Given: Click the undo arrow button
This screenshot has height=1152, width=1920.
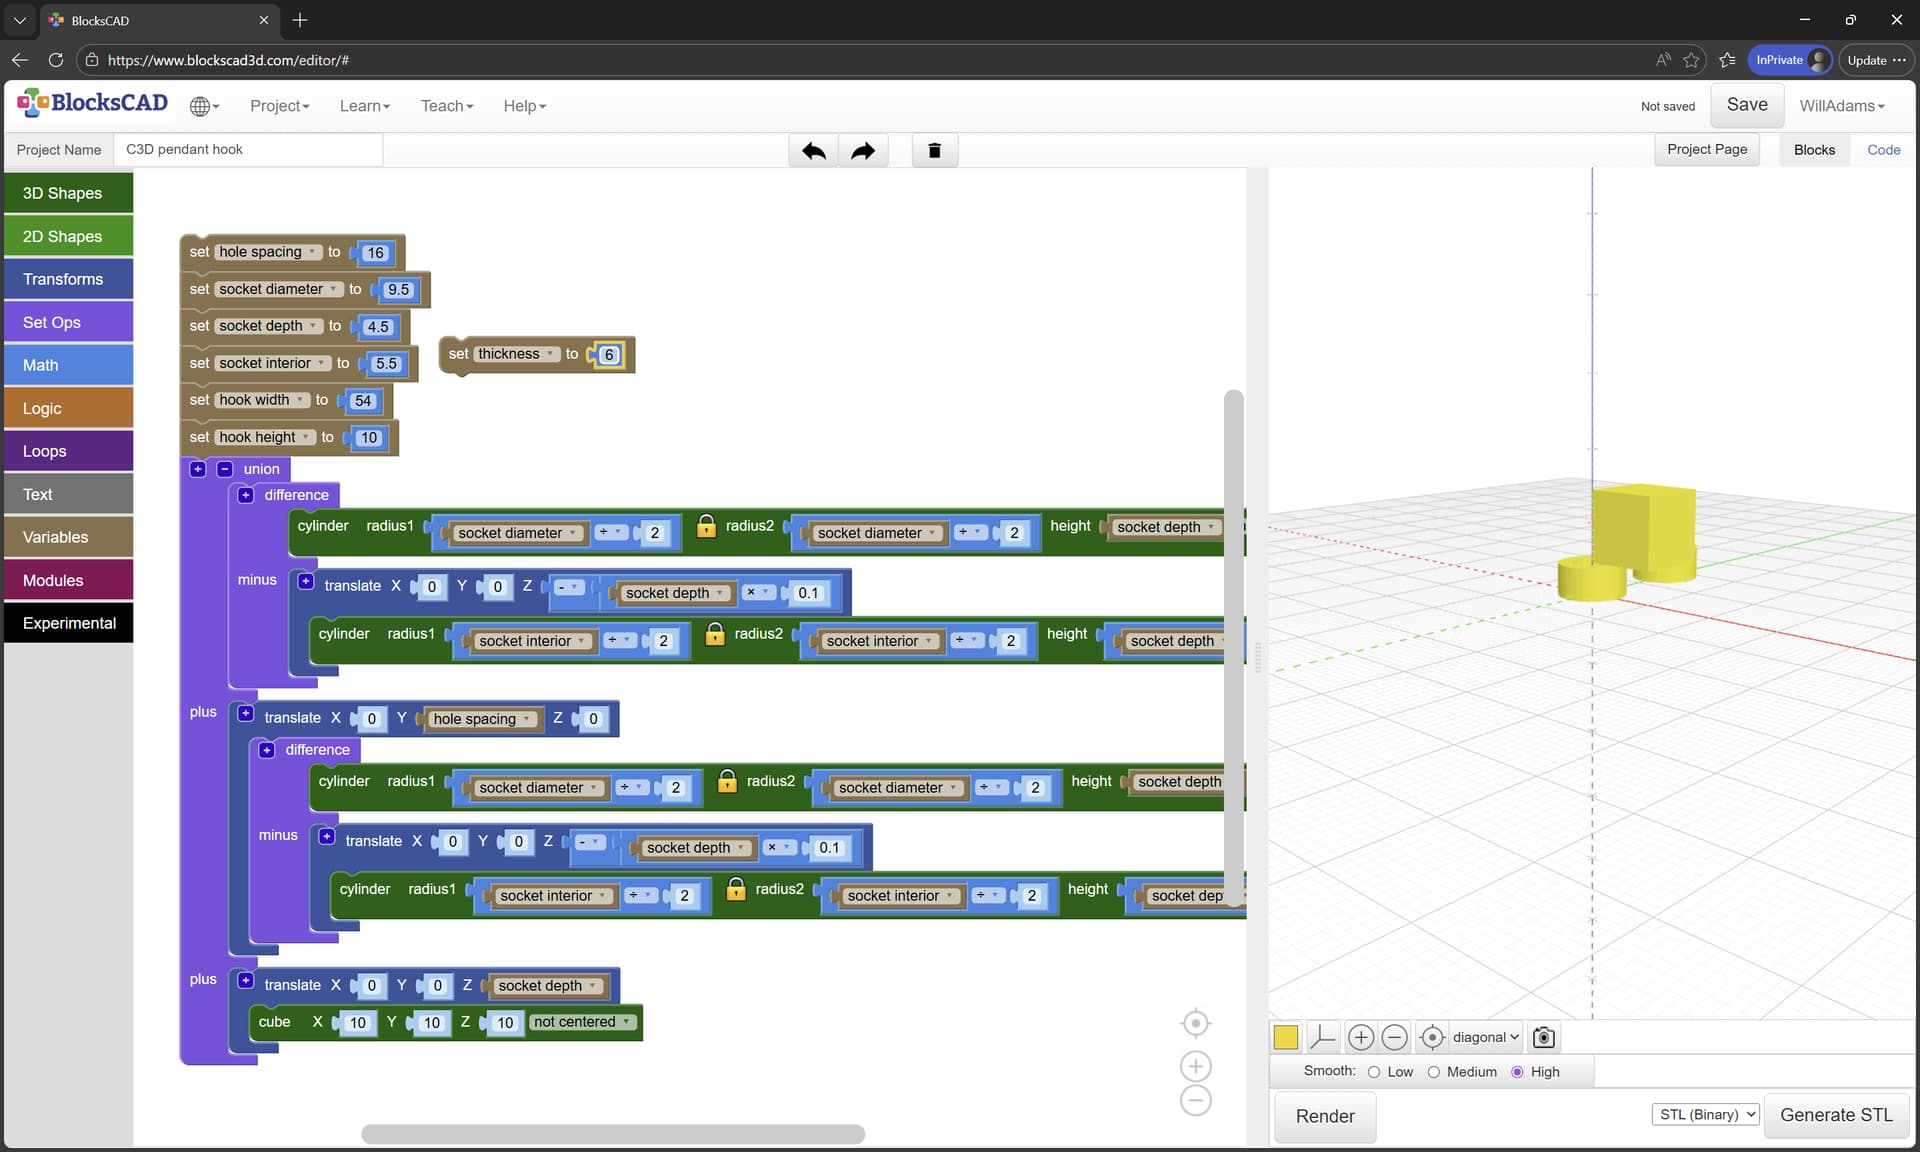Looking at the screenshot, I should click(813, 151).
